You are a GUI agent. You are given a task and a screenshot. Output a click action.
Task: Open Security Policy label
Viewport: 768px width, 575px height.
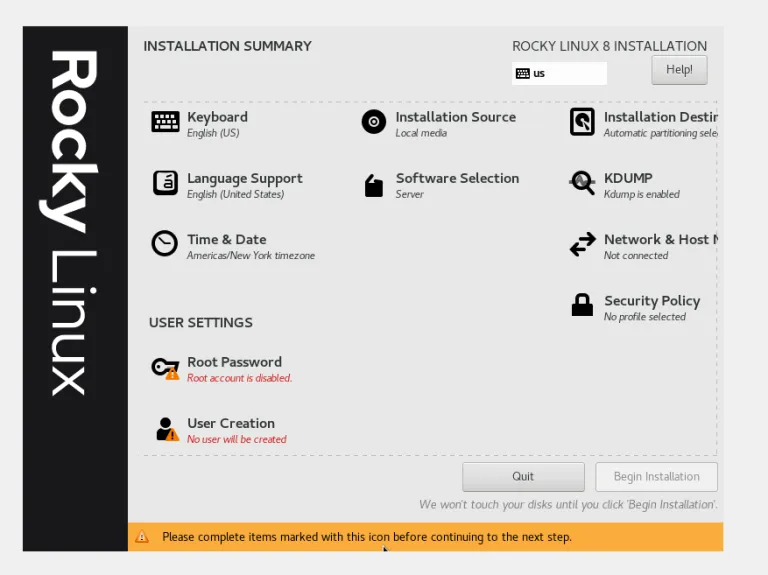pos(652,301)
